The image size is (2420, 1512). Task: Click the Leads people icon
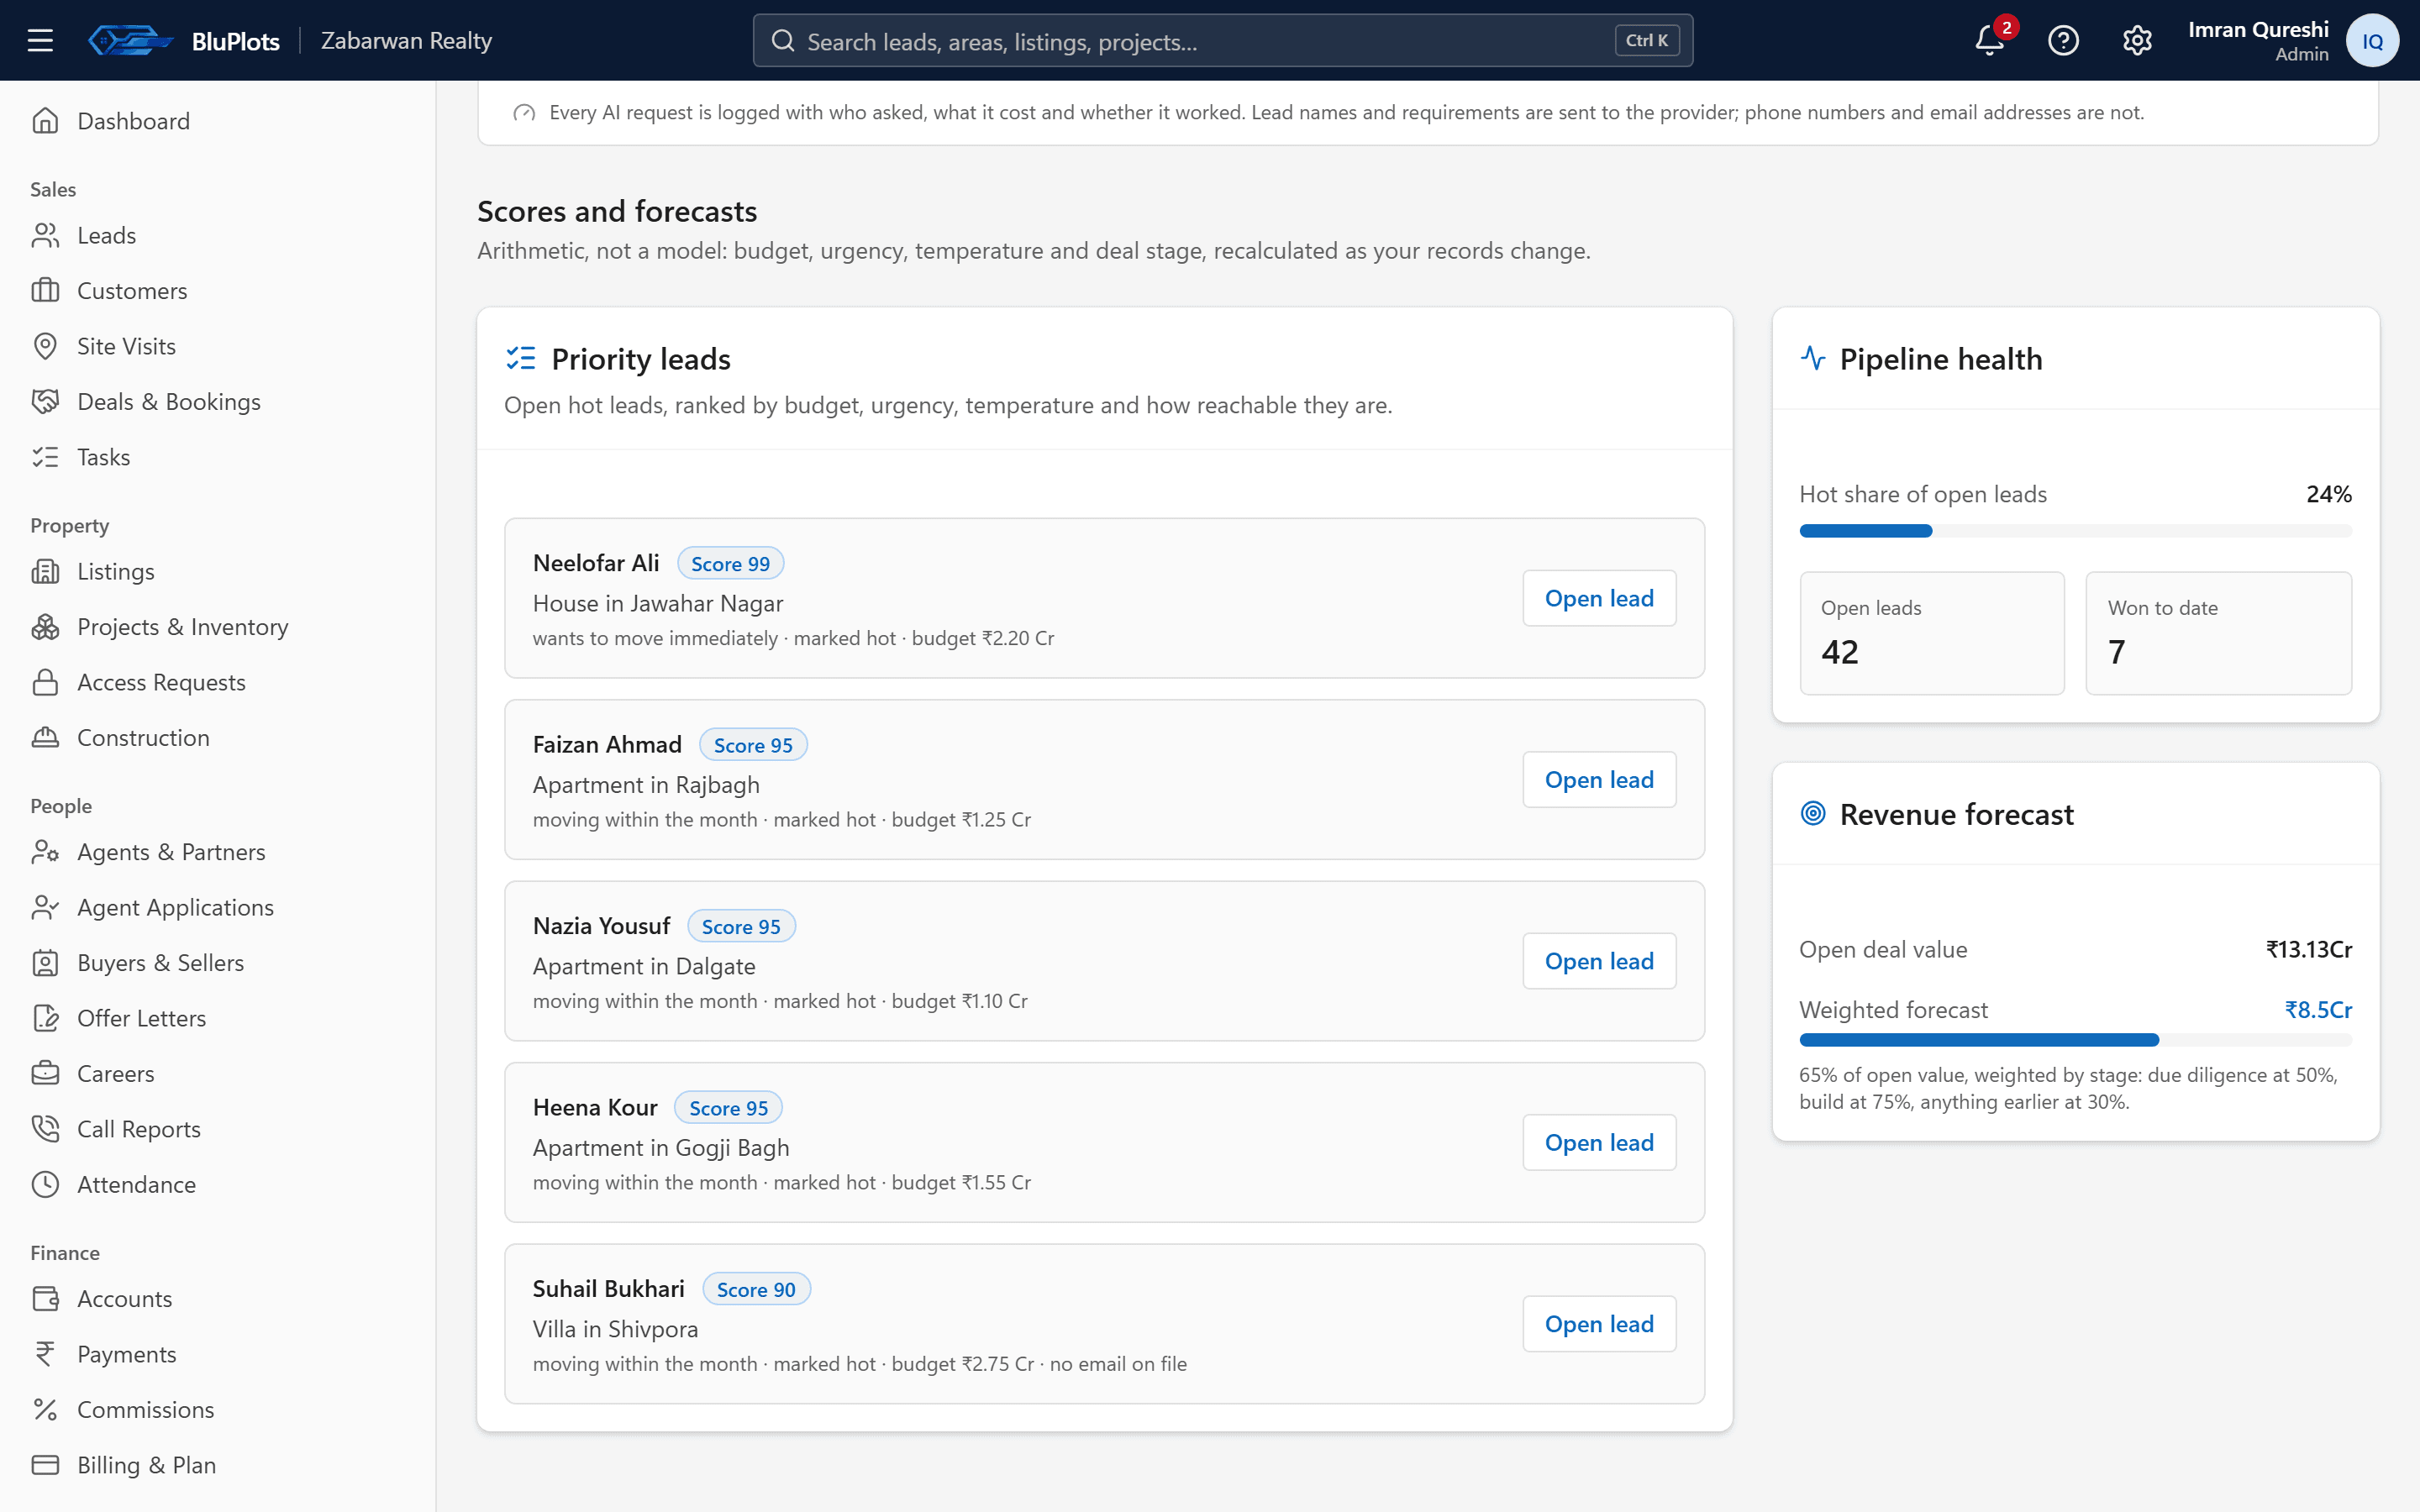click(45, 235)
